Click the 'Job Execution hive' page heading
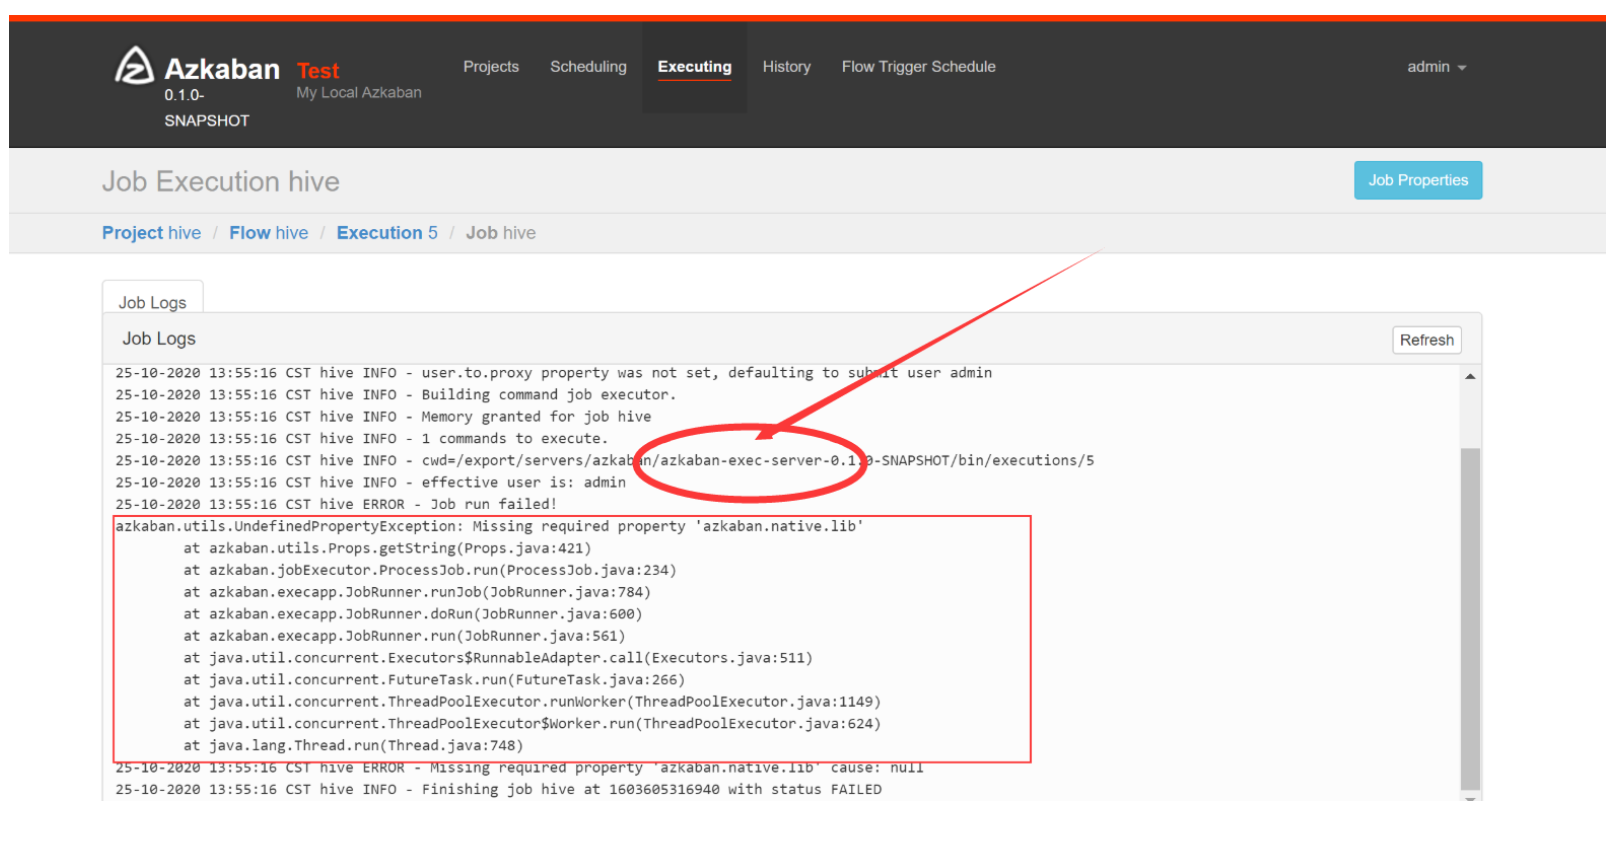The width and height of the screenshot is (1606, 860). [221, 181]
